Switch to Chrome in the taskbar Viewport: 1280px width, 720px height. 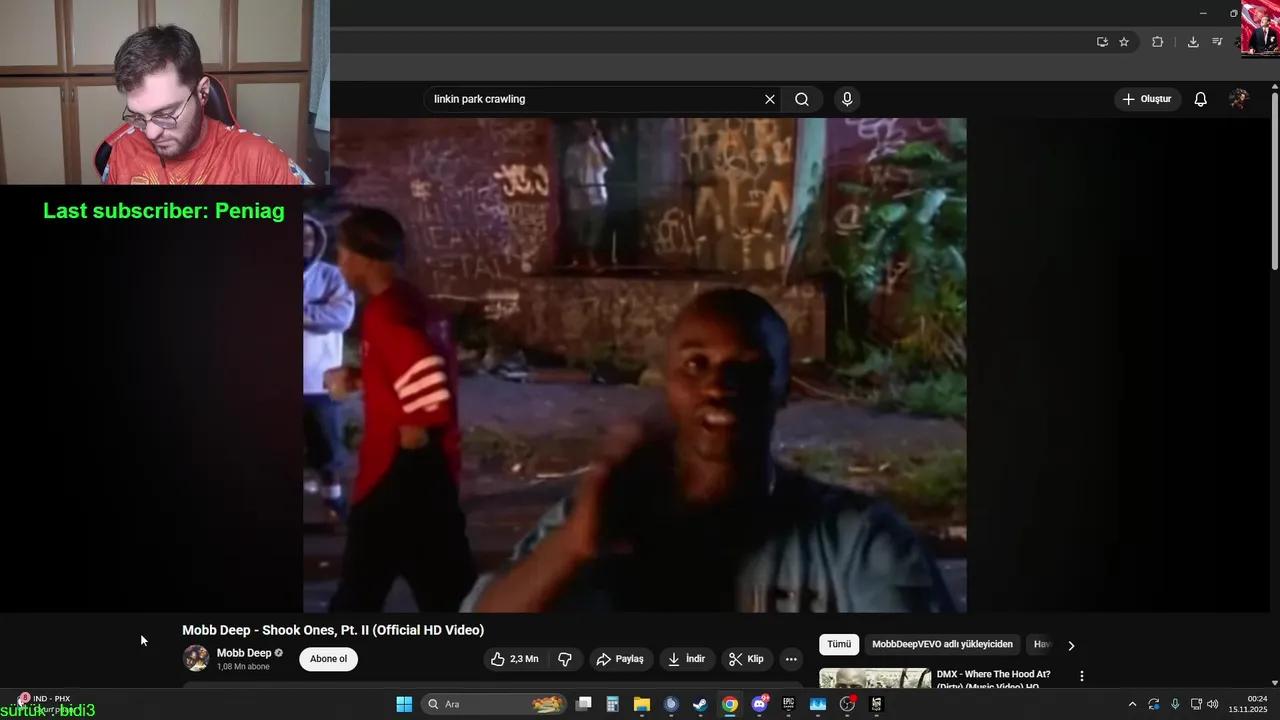pos(730,704)
